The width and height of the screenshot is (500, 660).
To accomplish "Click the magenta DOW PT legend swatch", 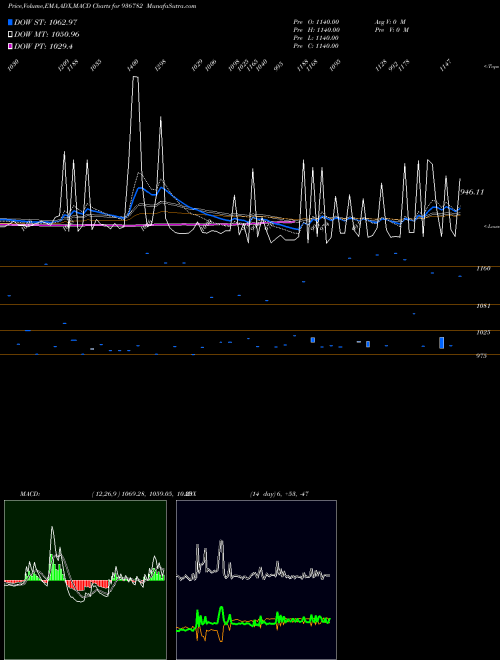I will pyautogui.click(x=10, y=47).
